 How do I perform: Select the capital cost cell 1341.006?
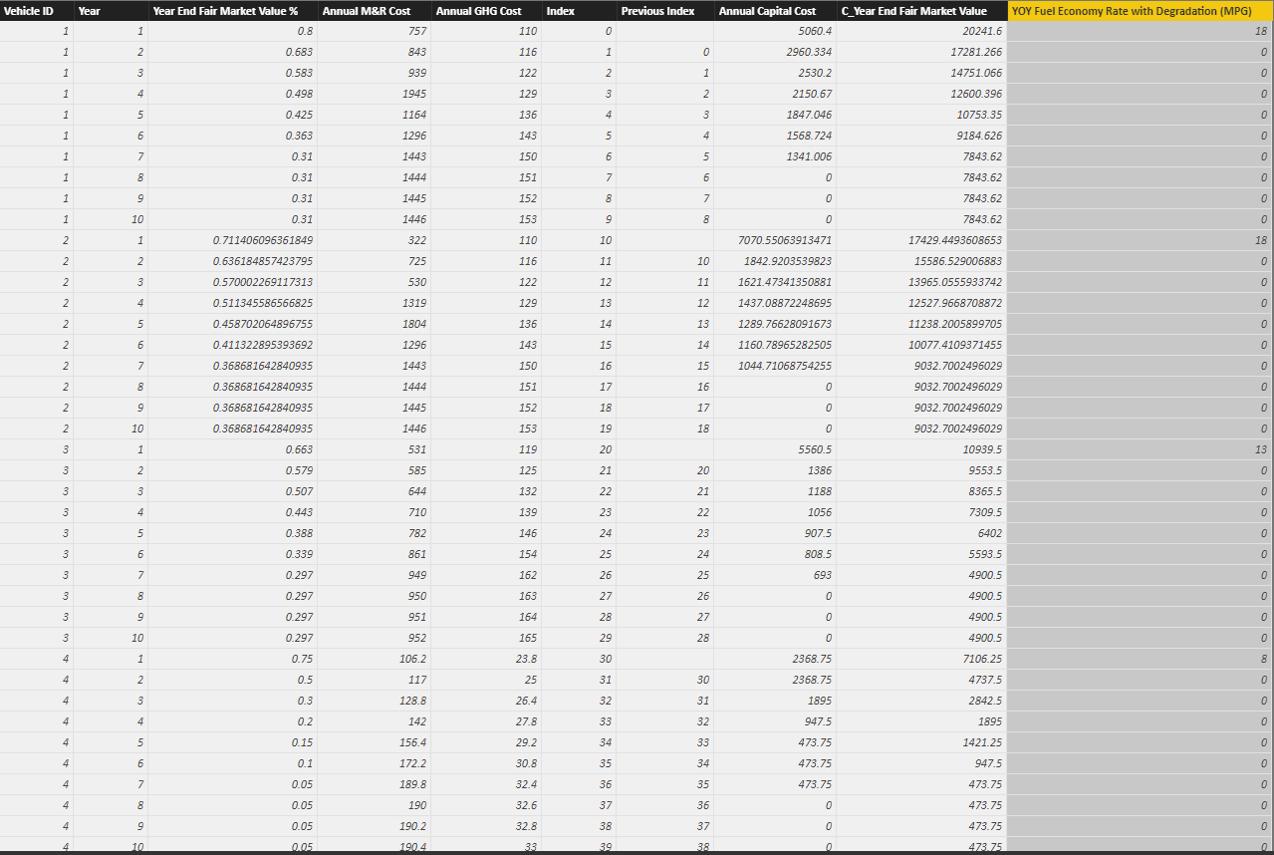tap(775, 157)
